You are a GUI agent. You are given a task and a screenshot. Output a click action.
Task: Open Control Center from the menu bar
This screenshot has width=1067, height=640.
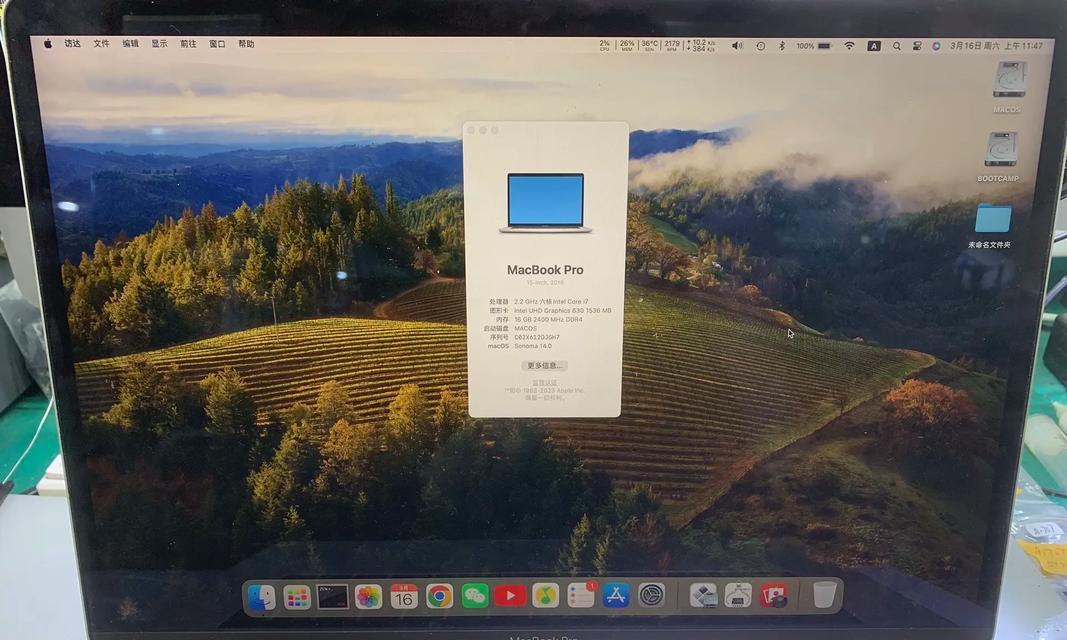(917, 46)
